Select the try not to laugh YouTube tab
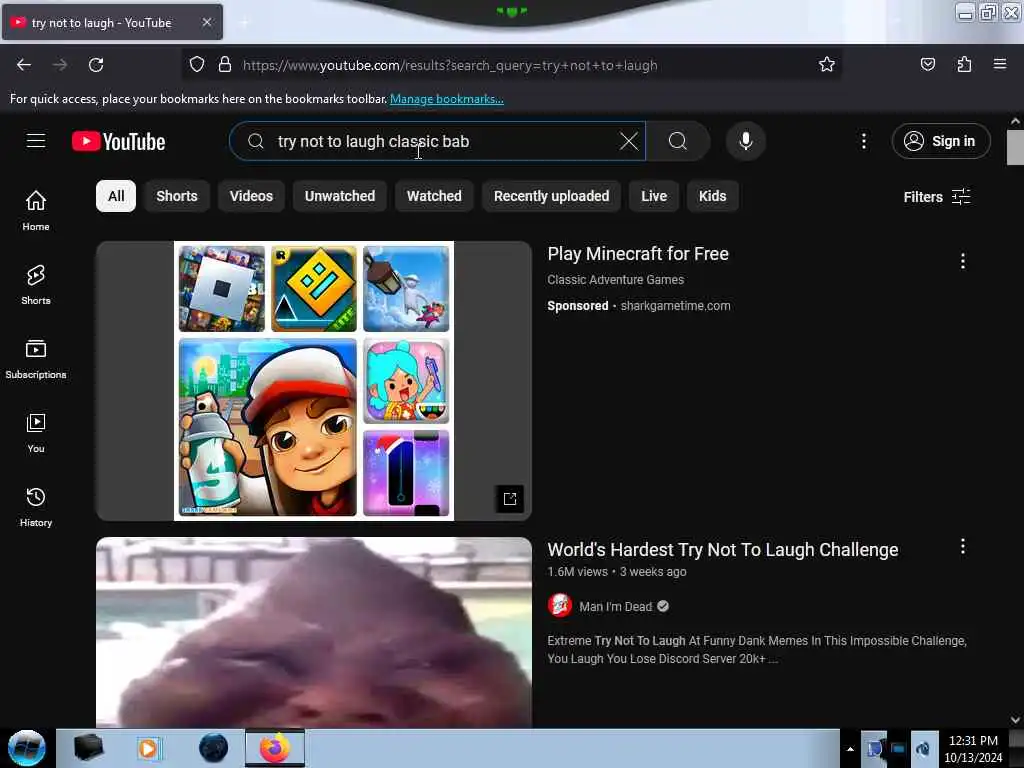Image resolution: width=1024 pixels, height=768 pixels. coord(112,22)
